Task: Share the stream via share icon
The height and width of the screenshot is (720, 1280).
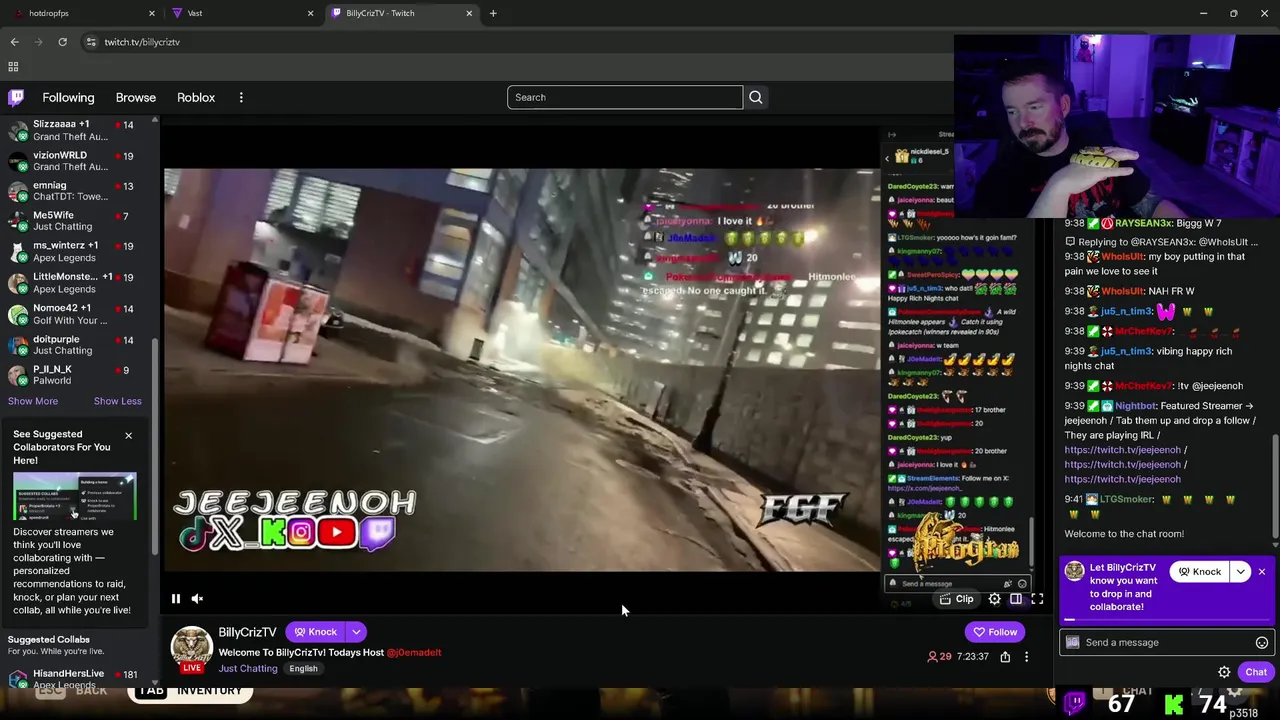Action: coord(1005,657)
